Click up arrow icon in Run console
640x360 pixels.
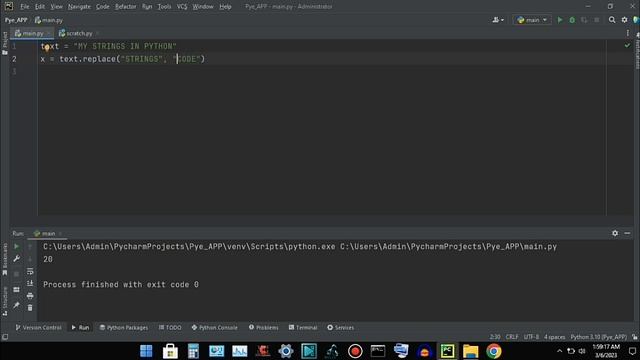(30, 247)
